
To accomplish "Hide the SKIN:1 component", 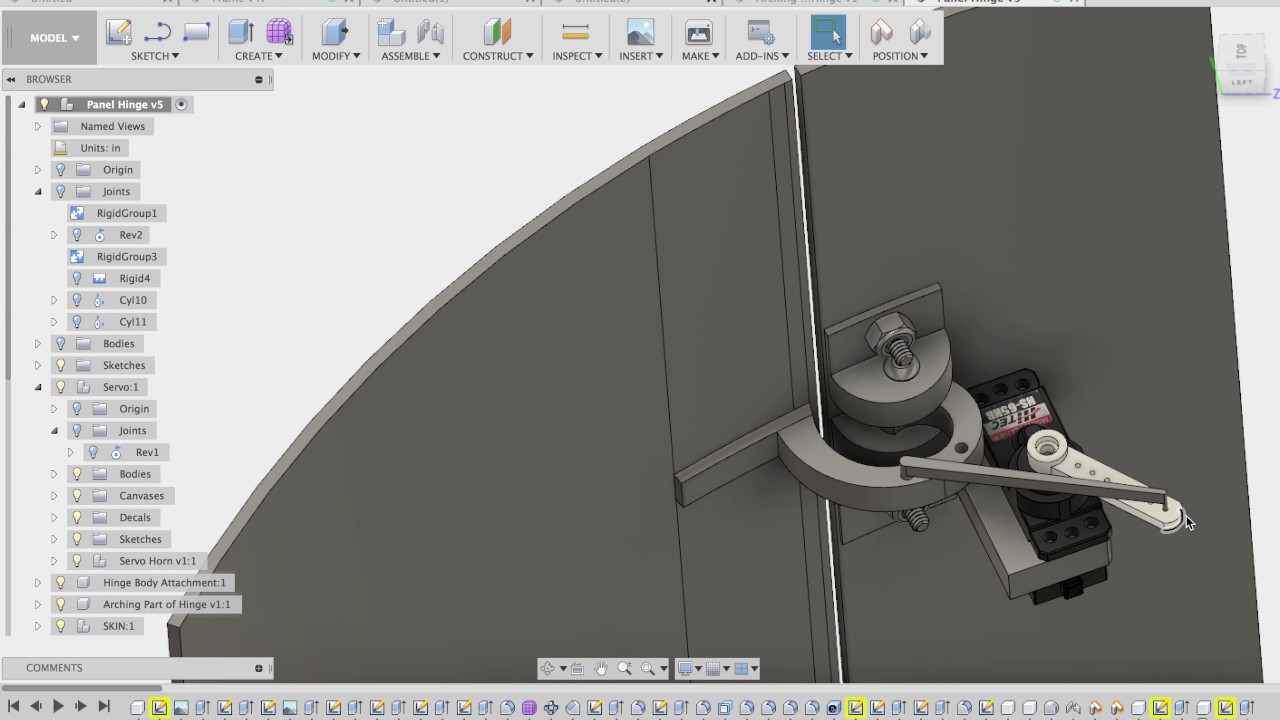I will coord(60,626).
